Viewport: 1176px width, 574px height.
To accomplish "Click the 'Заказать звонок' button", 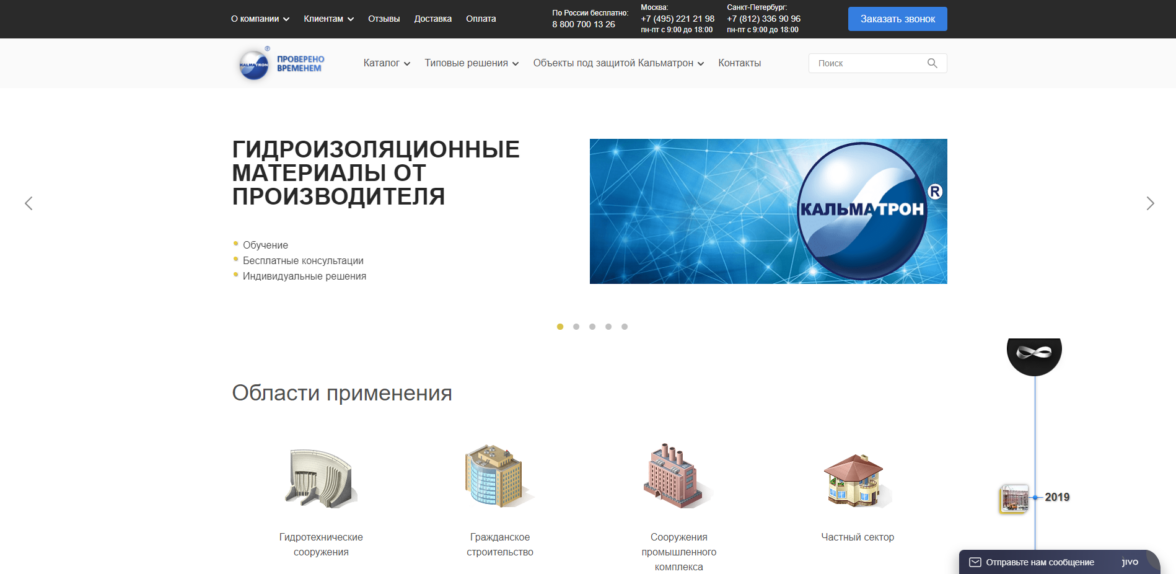I will pyautogui.click(x=897, y=19).
